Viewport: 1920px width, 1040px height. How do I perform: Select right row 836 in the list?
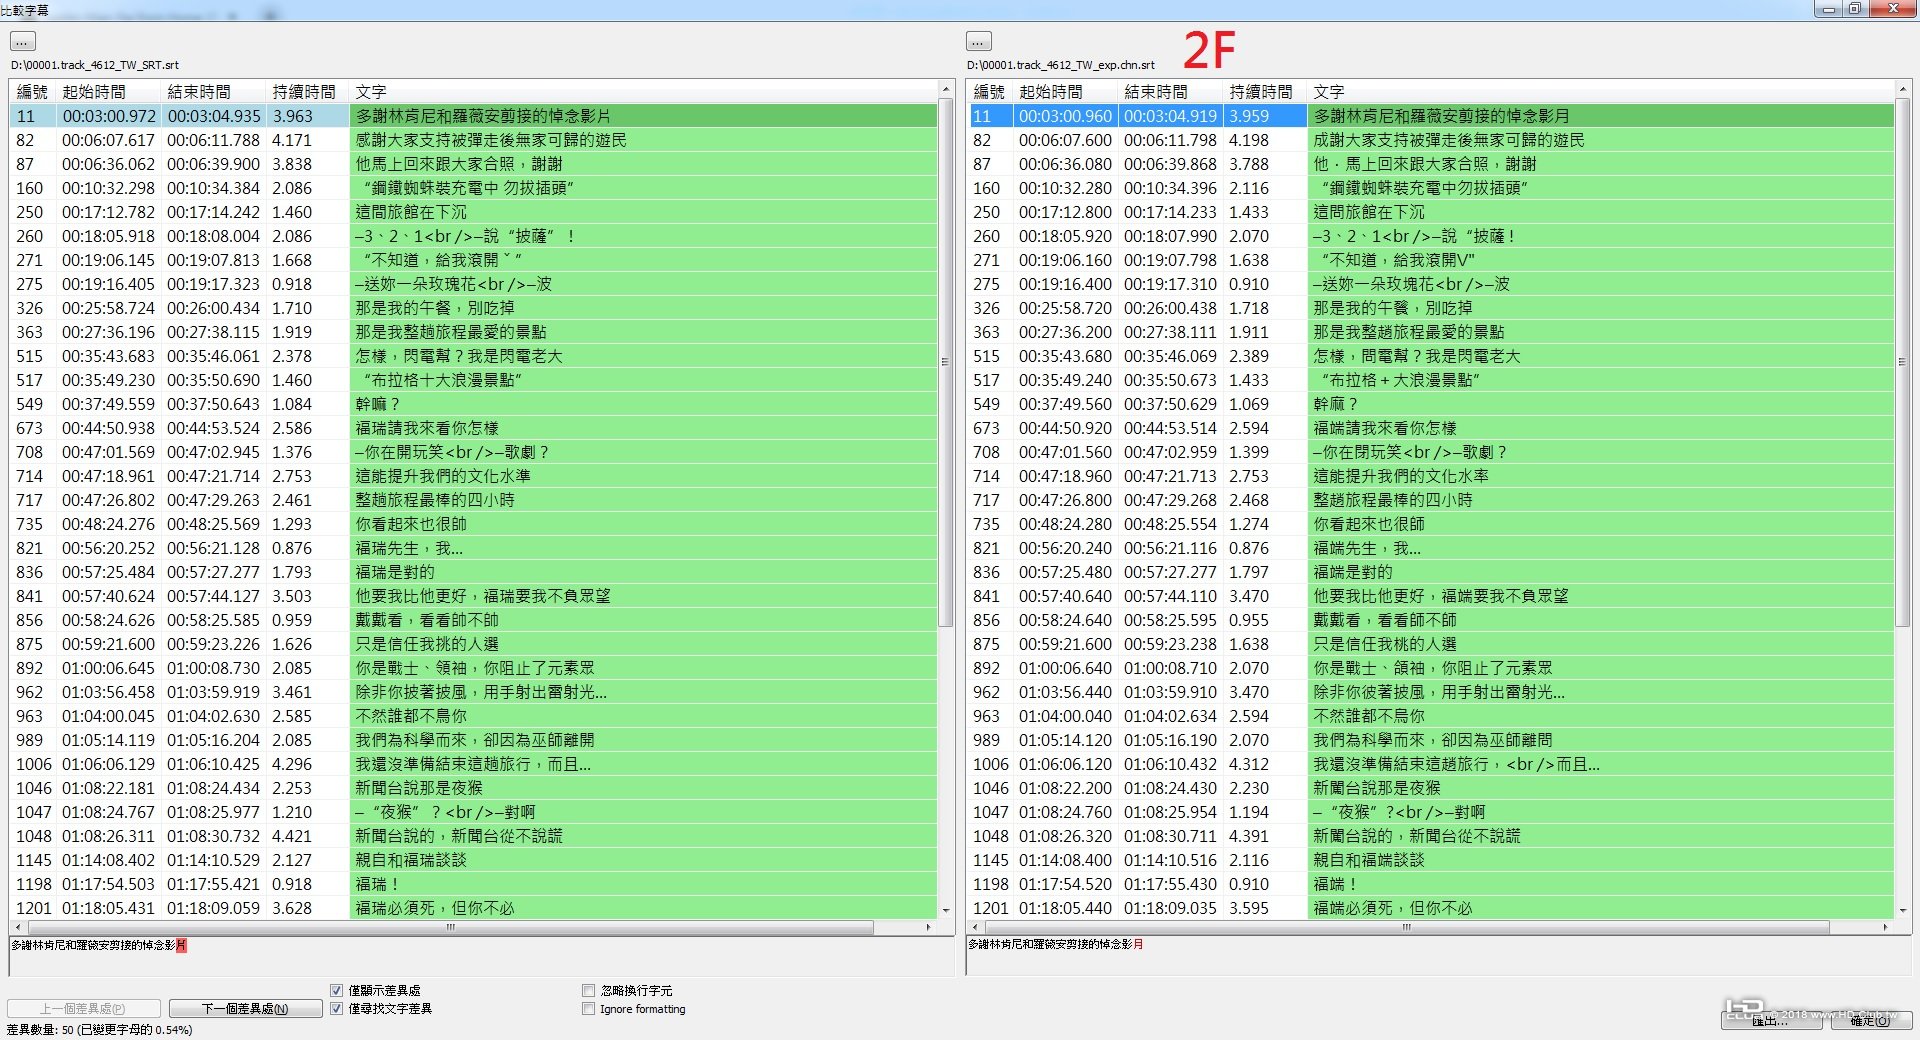tap(1430, 572)
